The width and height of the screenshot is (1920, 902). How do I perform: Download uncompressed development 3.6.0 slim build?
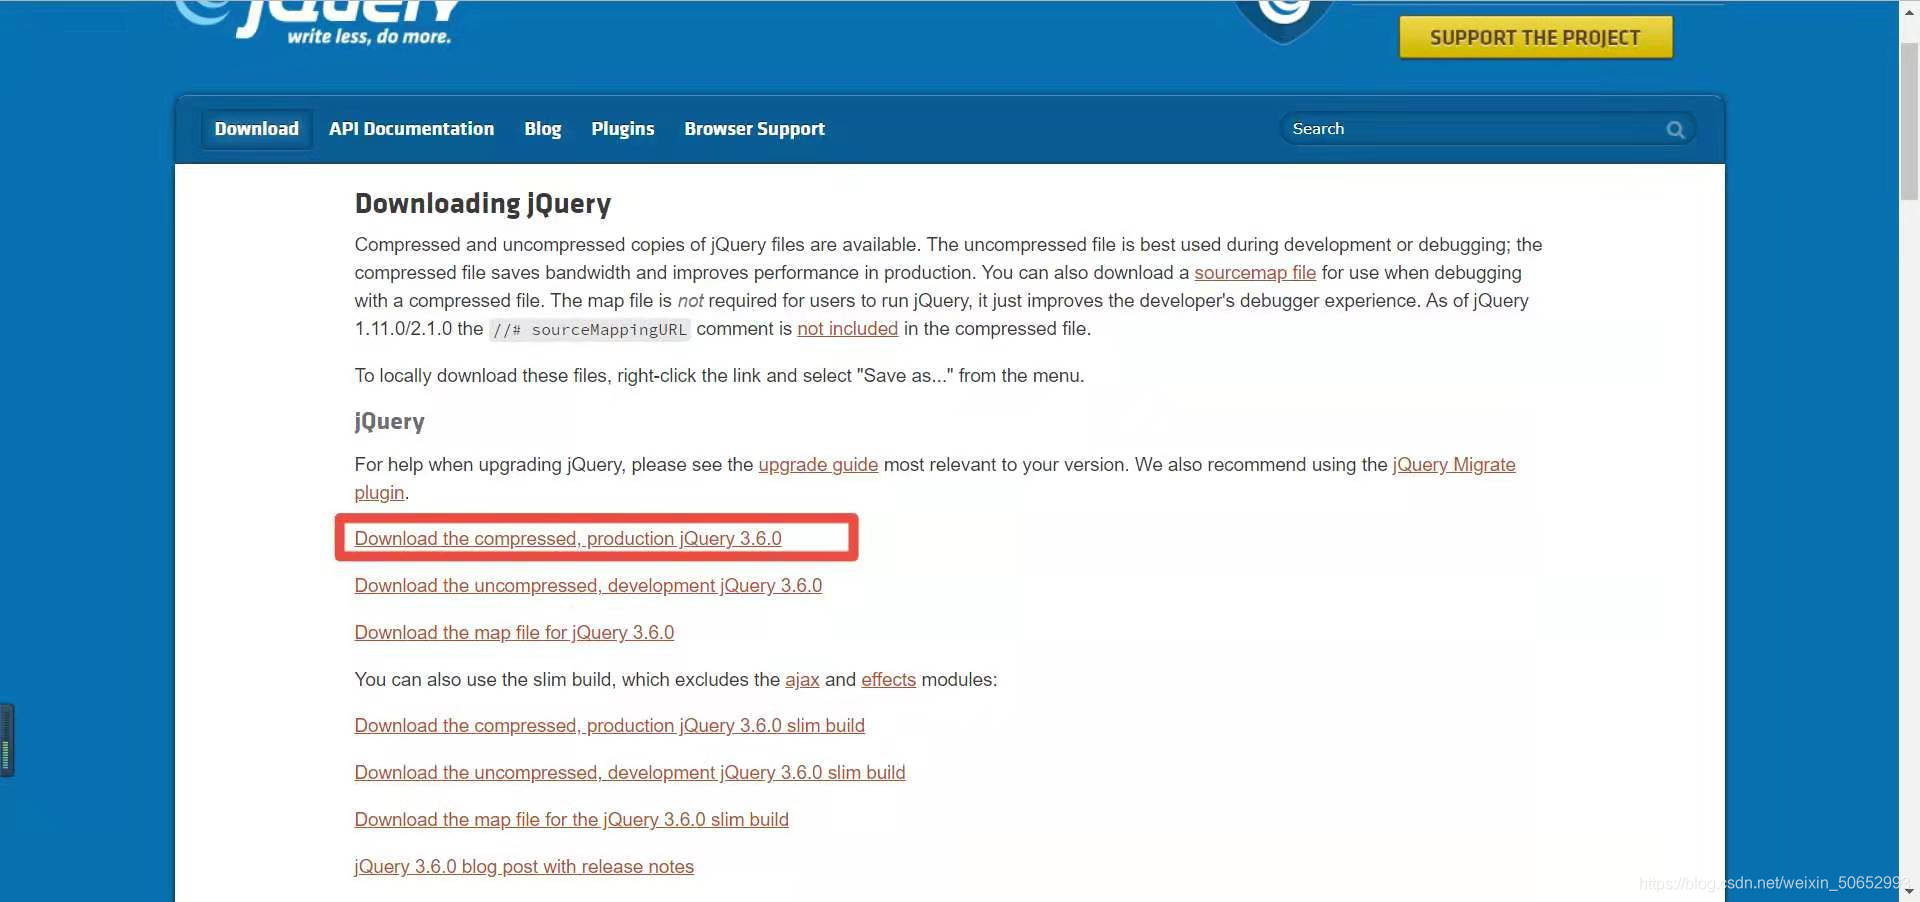click(630, 773)
